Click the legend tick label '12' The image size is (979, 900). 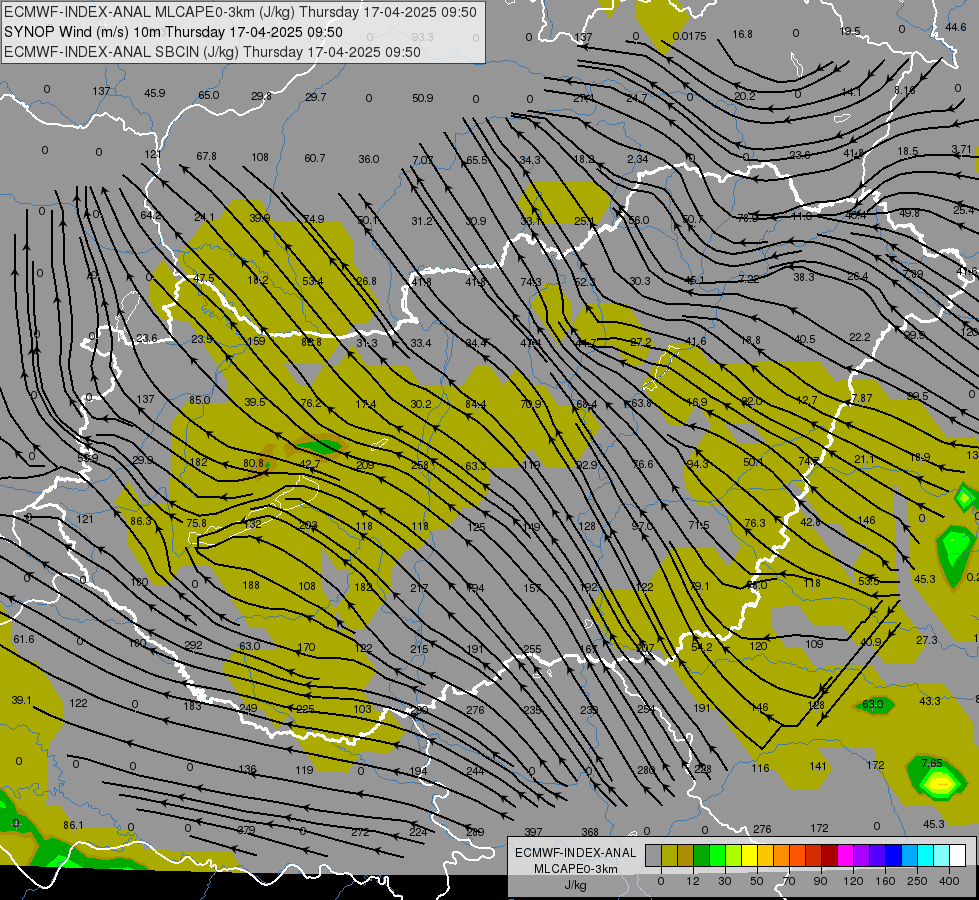[693, 881]
